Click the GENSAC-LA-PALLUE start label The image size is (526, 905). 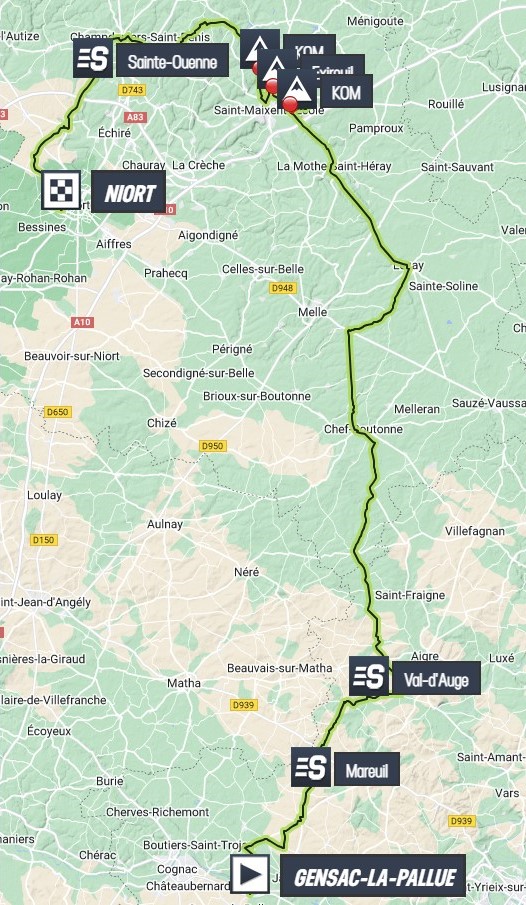click(373, 877)
